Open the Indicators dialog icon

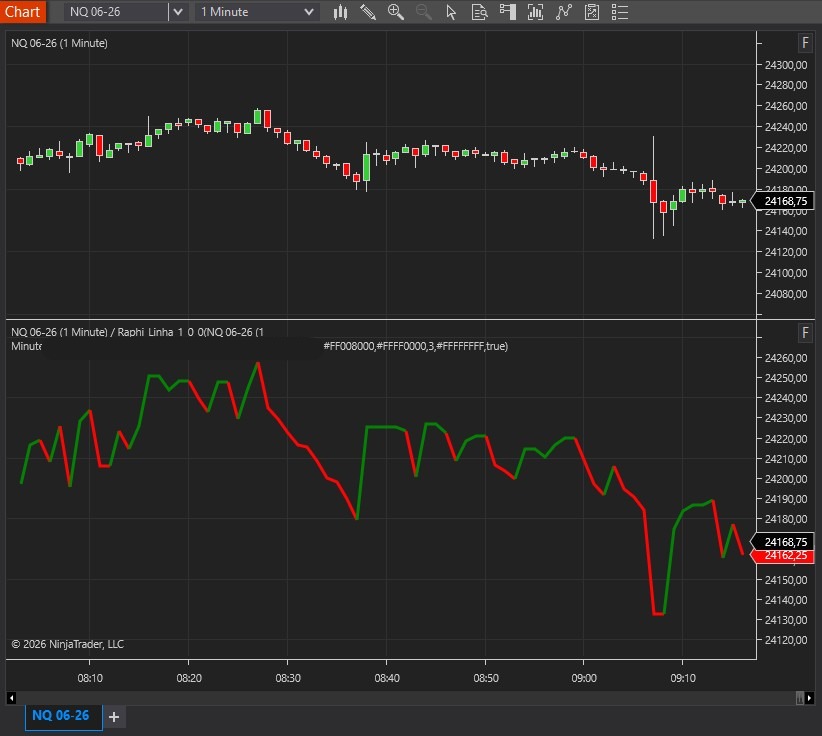click(x=564, y=12)
